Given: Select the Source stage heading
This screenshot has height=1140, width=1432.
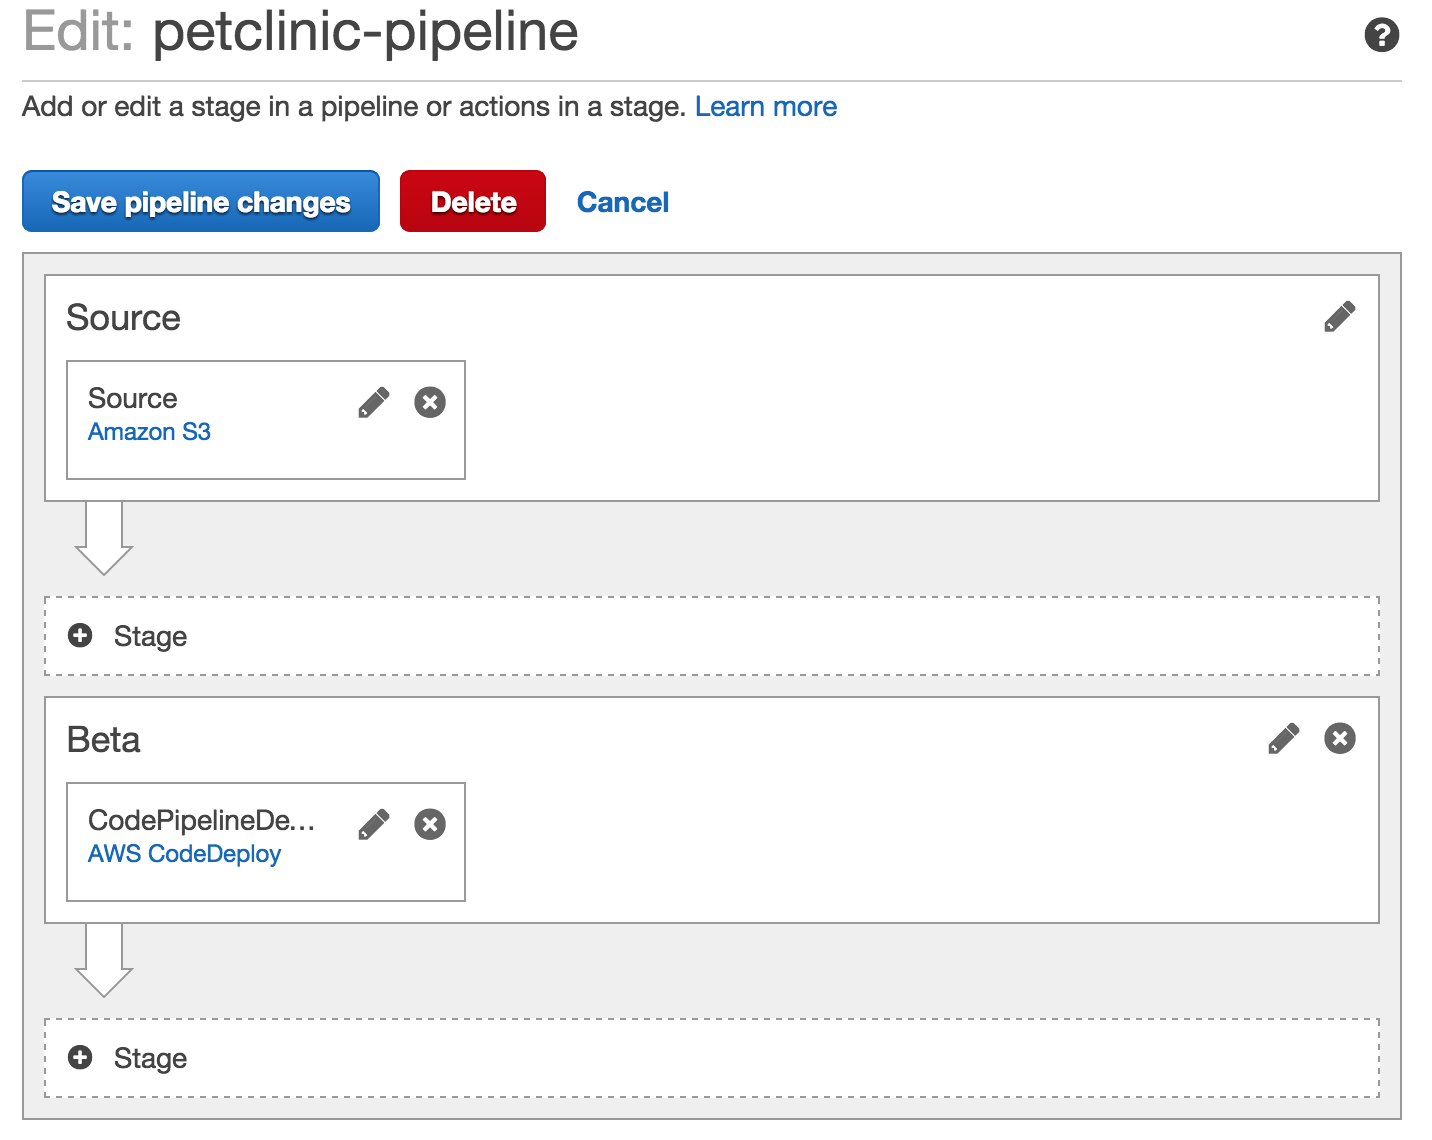Looking at the screenshot, I should click(x=123, y=318).
